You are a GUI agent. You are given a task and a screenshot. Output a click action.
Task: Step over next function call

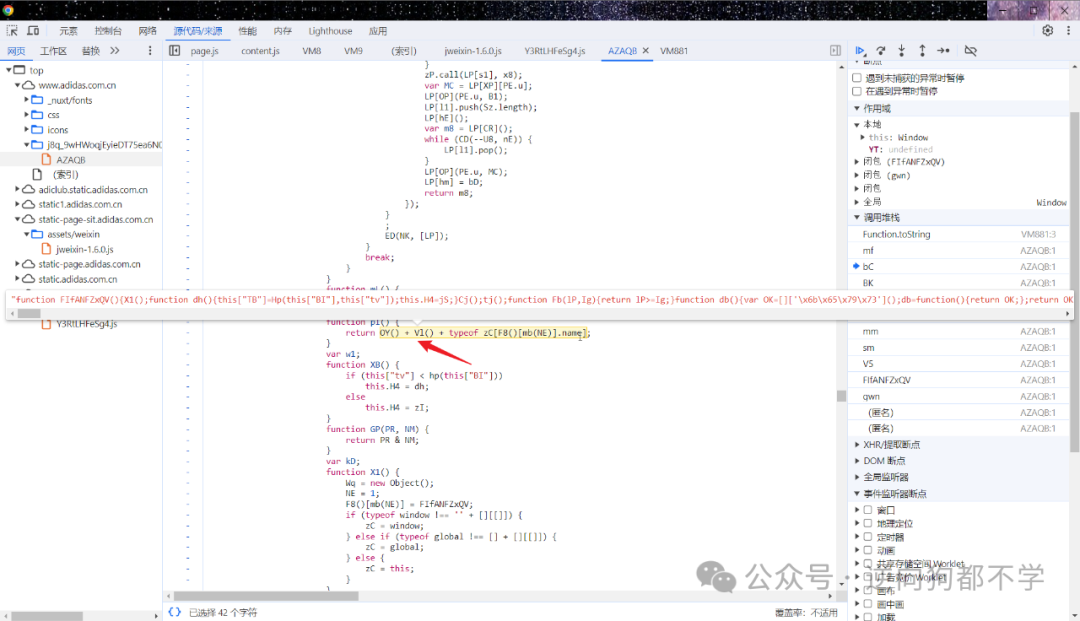click(x=881, y=51)
